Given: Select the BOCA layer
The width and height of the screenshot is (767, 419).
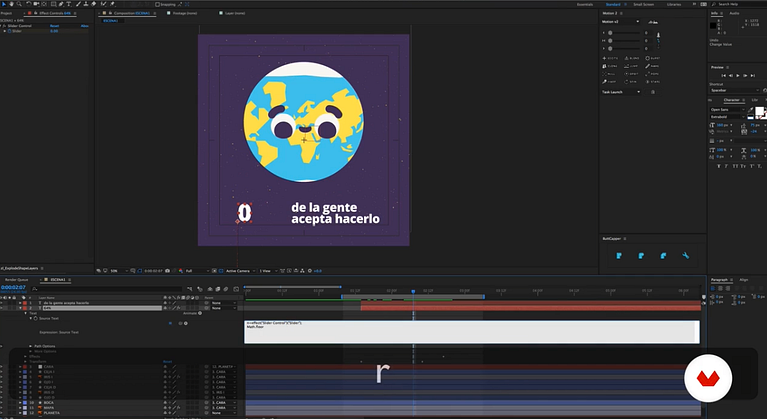Looking at the screenshot, I should (48, 403).
